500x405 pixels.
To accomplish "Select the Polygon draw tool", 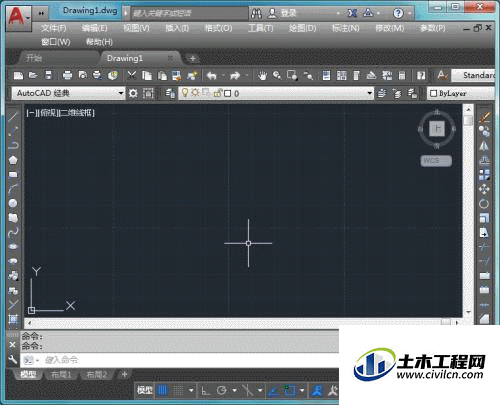I will 13,160.
